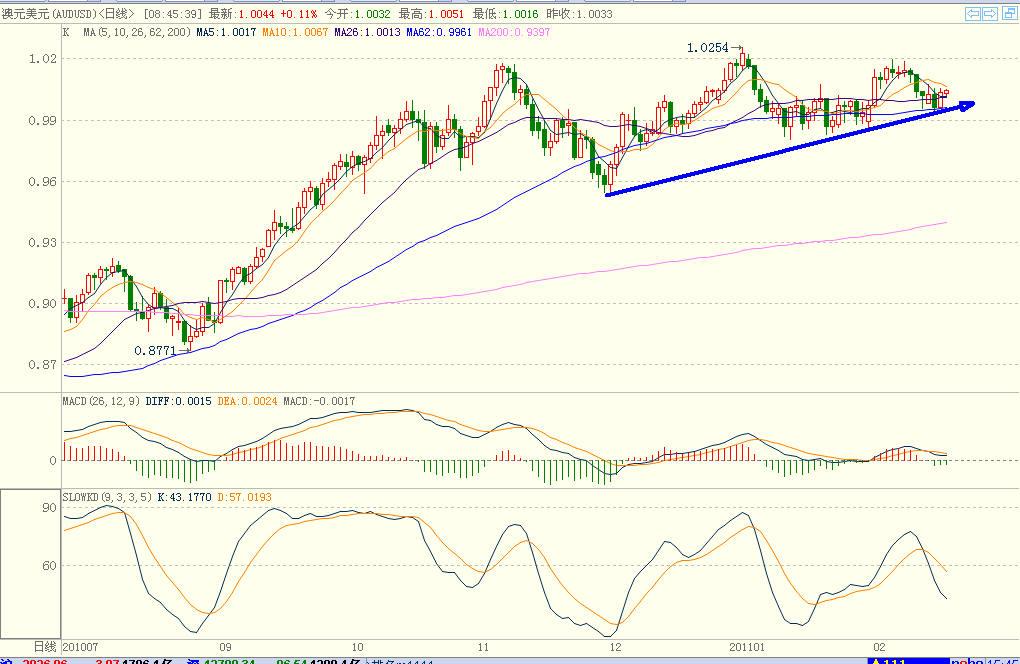Click the MA26:1.0013 value
This screenshot has width=1020, height=664.
click(x=368, y=32)
